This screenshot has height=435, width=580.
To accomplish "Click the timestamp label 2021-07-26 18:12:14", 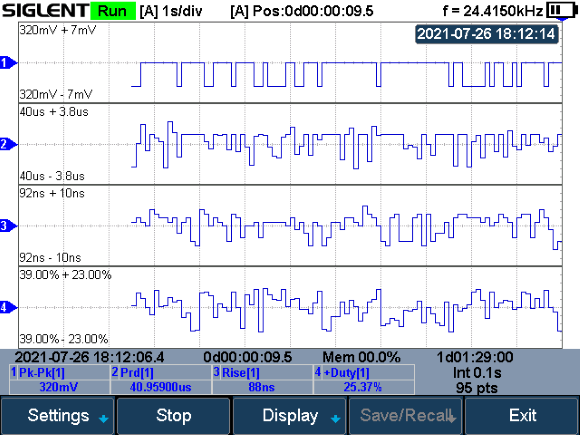I will pos(486,34).
